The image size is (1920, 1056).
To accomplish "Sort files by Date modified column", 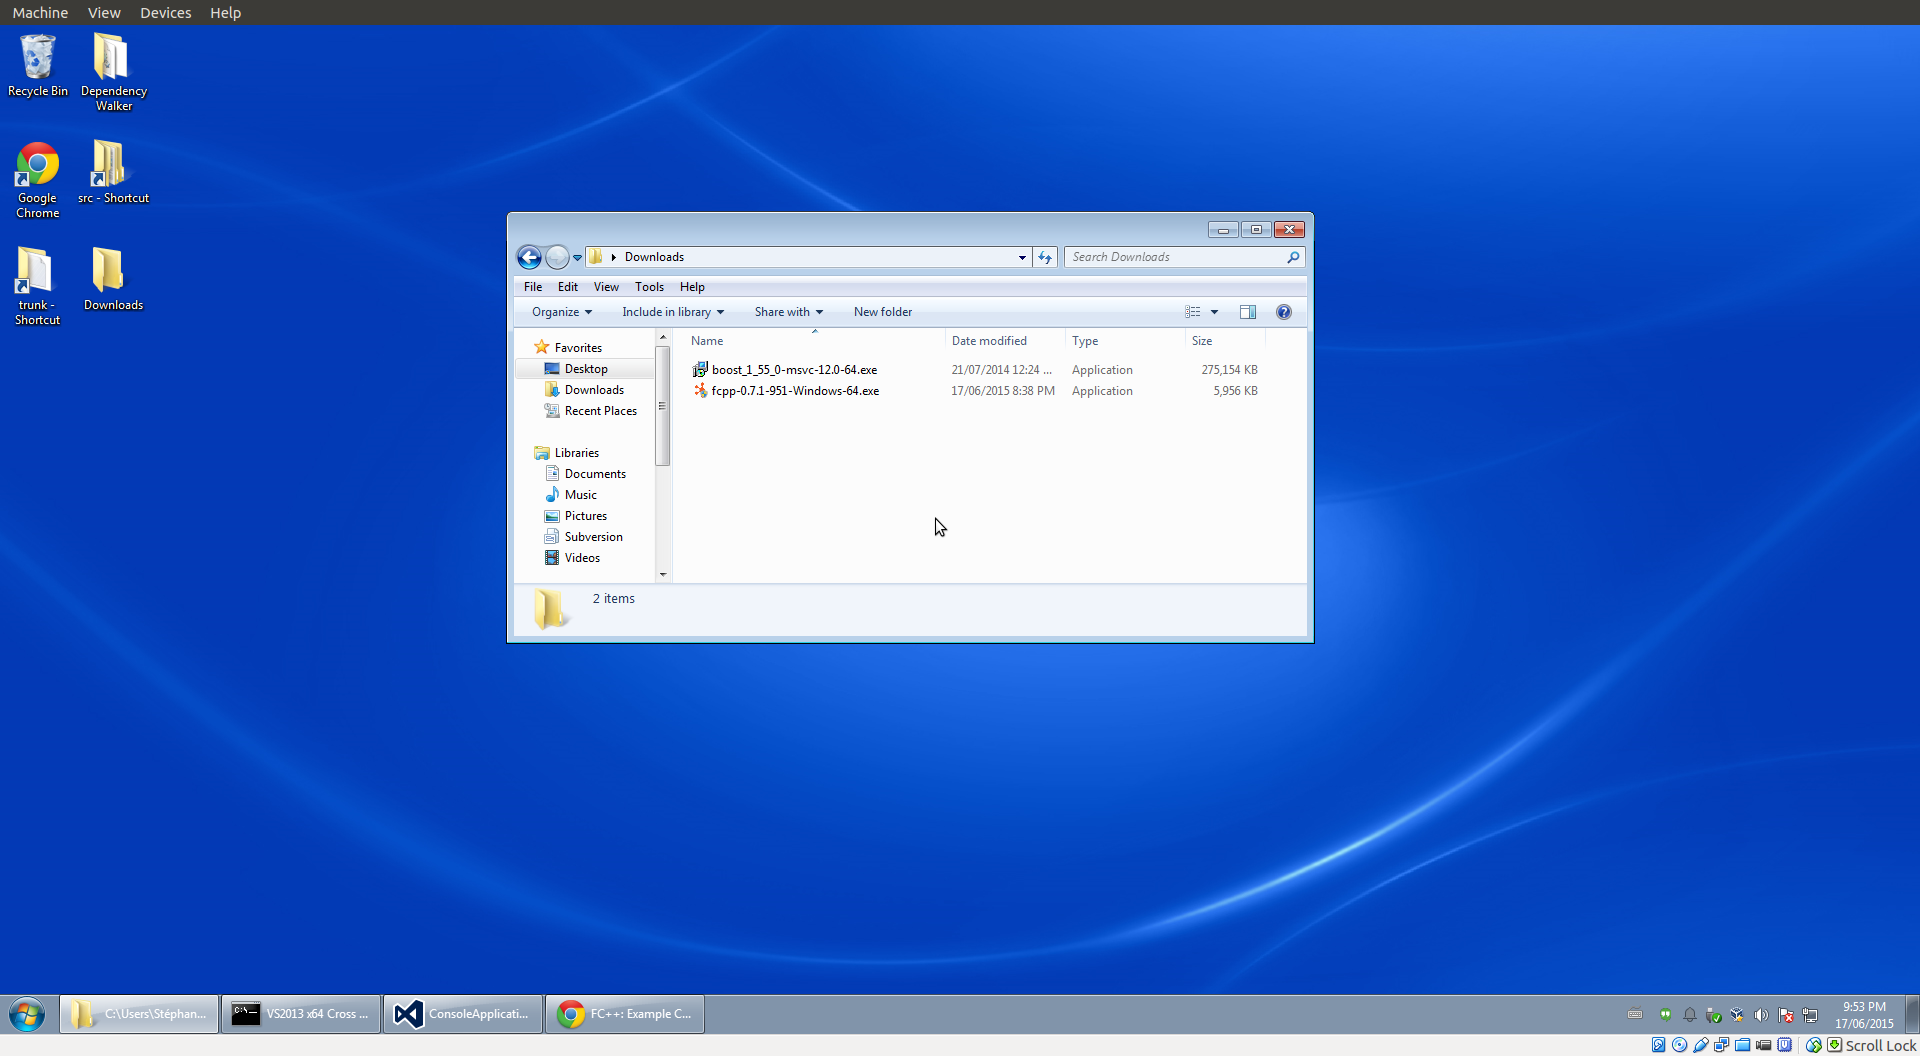I will [989, 341].
